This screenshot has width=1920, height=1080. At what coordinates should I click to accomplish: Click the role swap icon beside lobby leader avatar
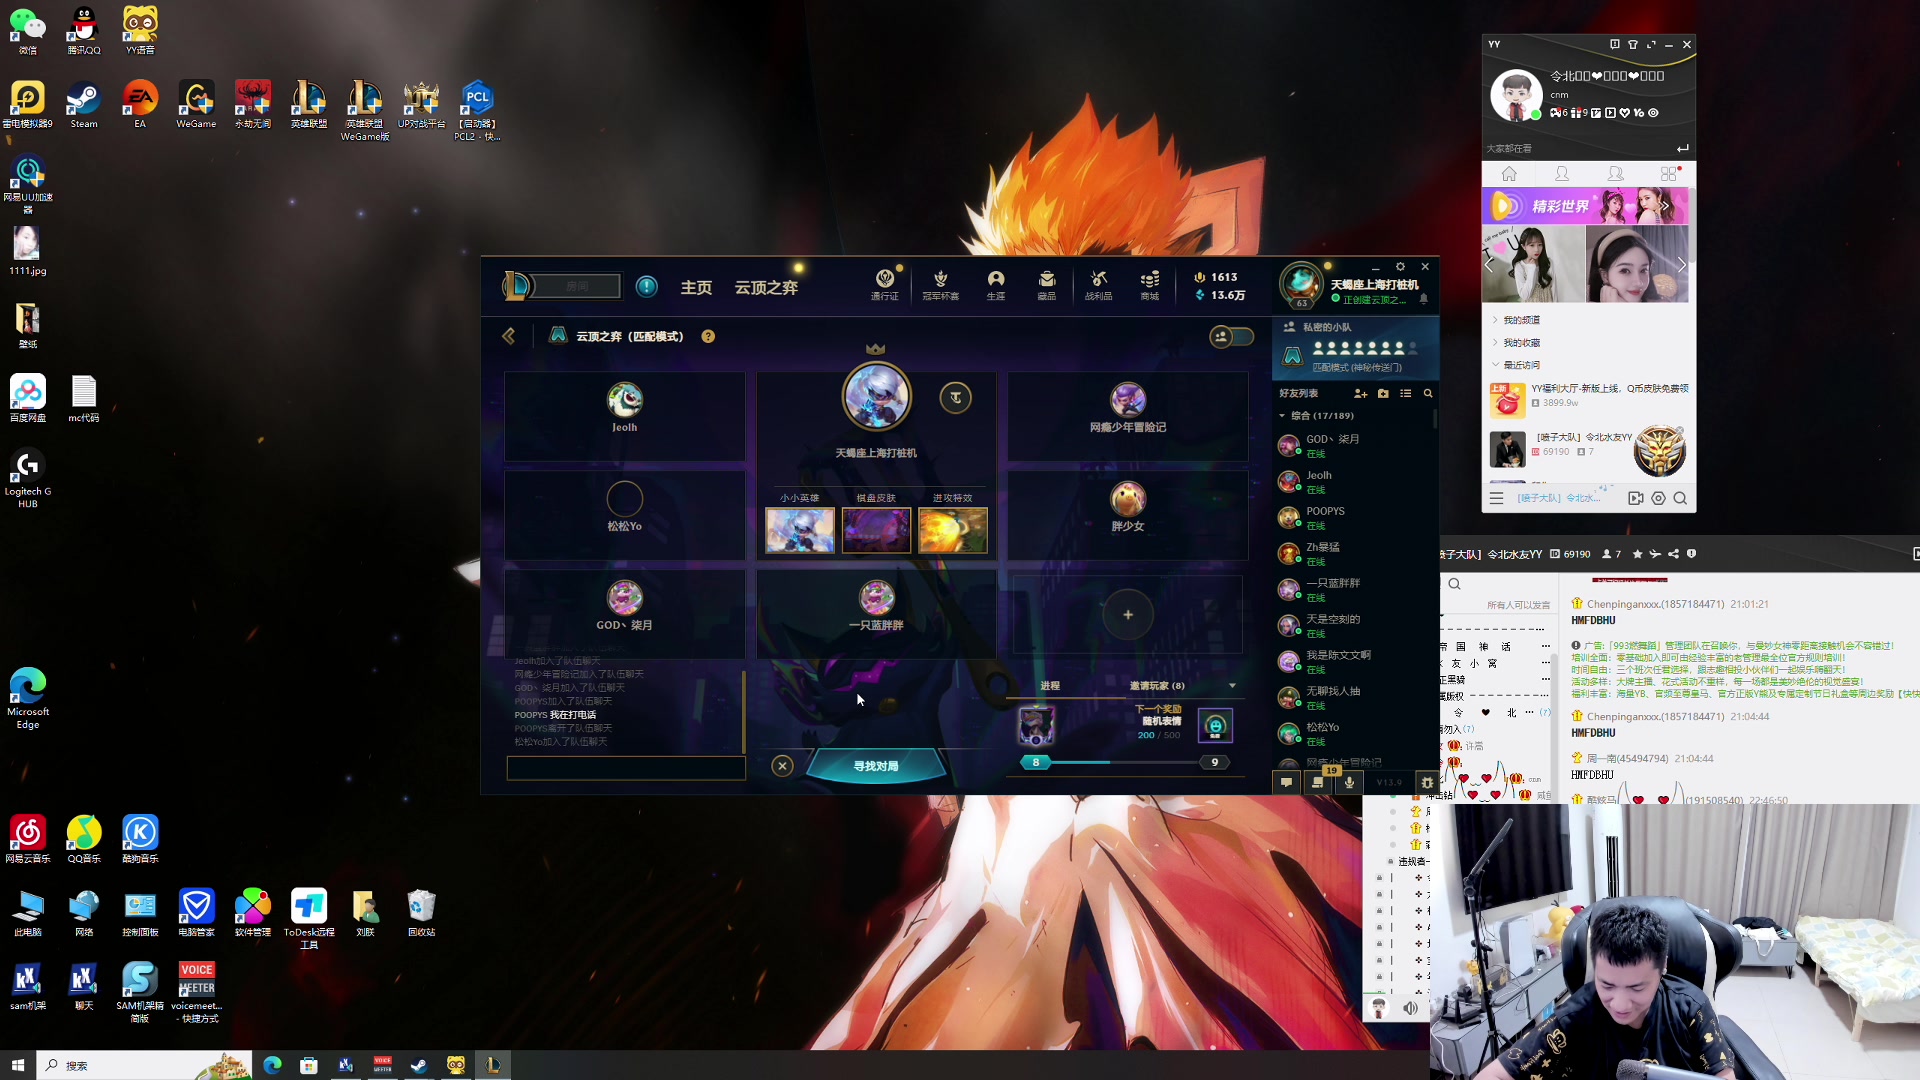(x=956, y=398)
